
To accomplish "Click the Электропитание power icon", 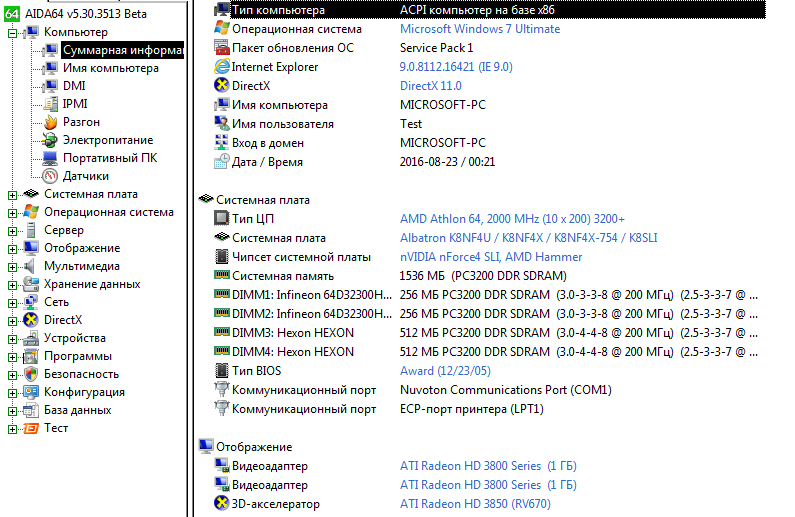I will click(50, 140).
